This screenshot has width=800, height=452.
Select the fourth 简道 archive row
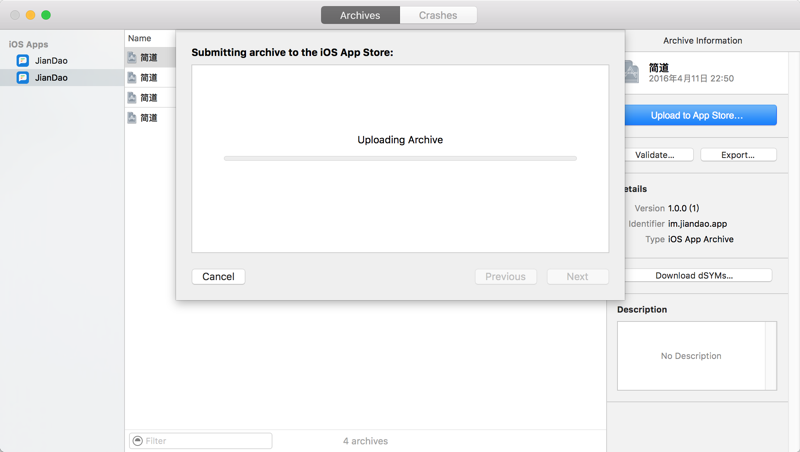[x=151, y=118]
